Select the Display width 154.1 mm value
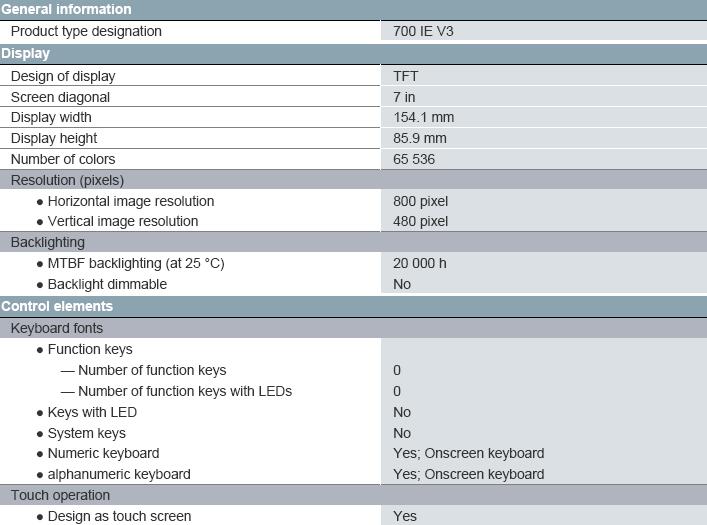The image size is (707, 525). tap(423, 117)
